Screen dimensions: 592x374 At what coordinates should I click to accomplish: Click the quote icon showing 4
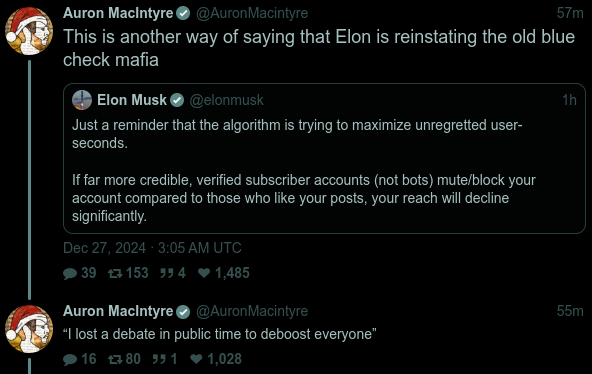tap(166, 273)
